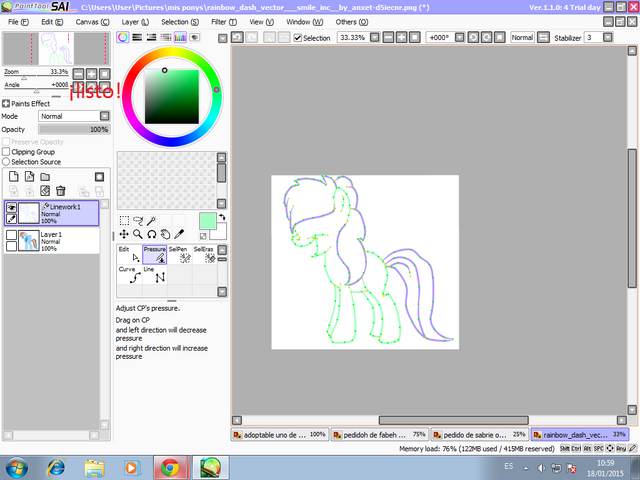Choose the SelEras linework tool
640x480 pixels.
point(204,255)
